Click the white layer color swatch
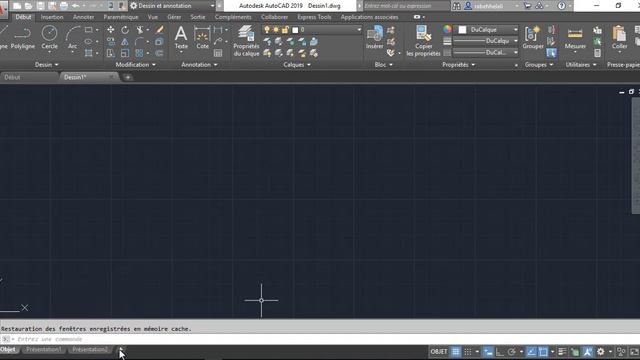 [295, 30]
